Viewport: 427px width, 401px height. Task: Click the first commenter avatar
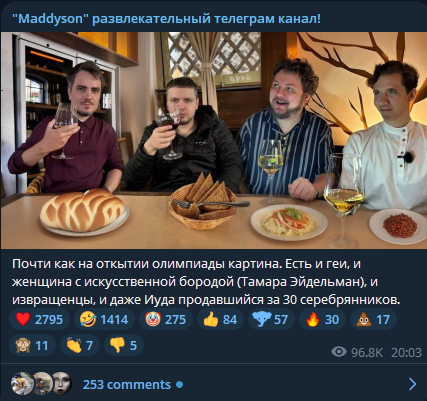pos(23,384)
